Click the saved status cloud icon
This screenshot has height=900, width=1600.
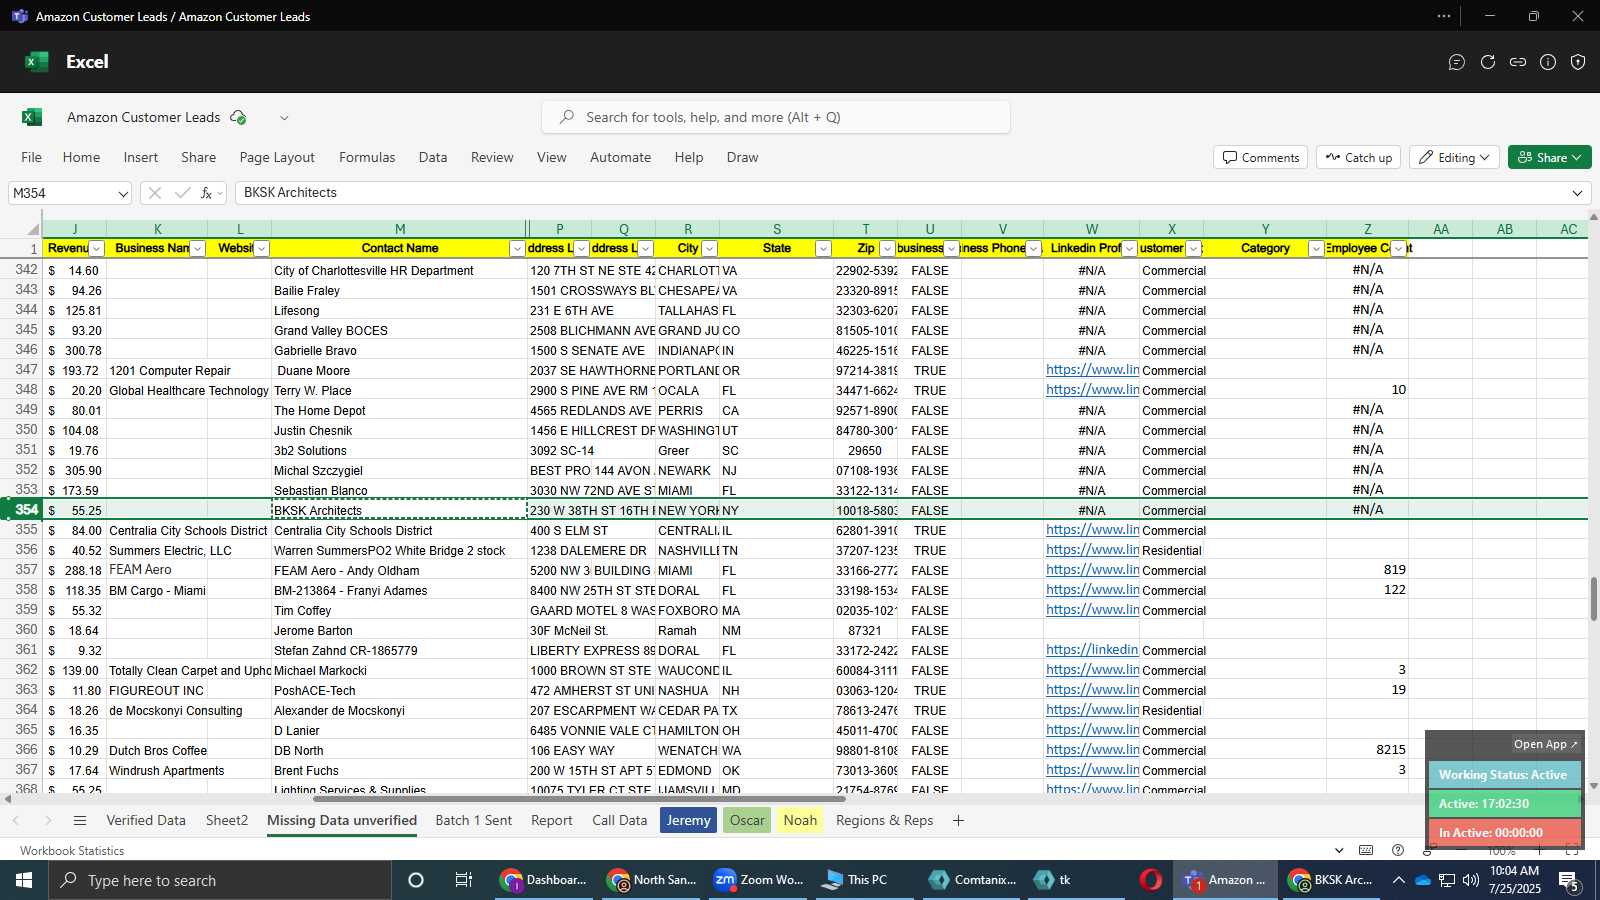pyautogui.click(x=238, y=117)
